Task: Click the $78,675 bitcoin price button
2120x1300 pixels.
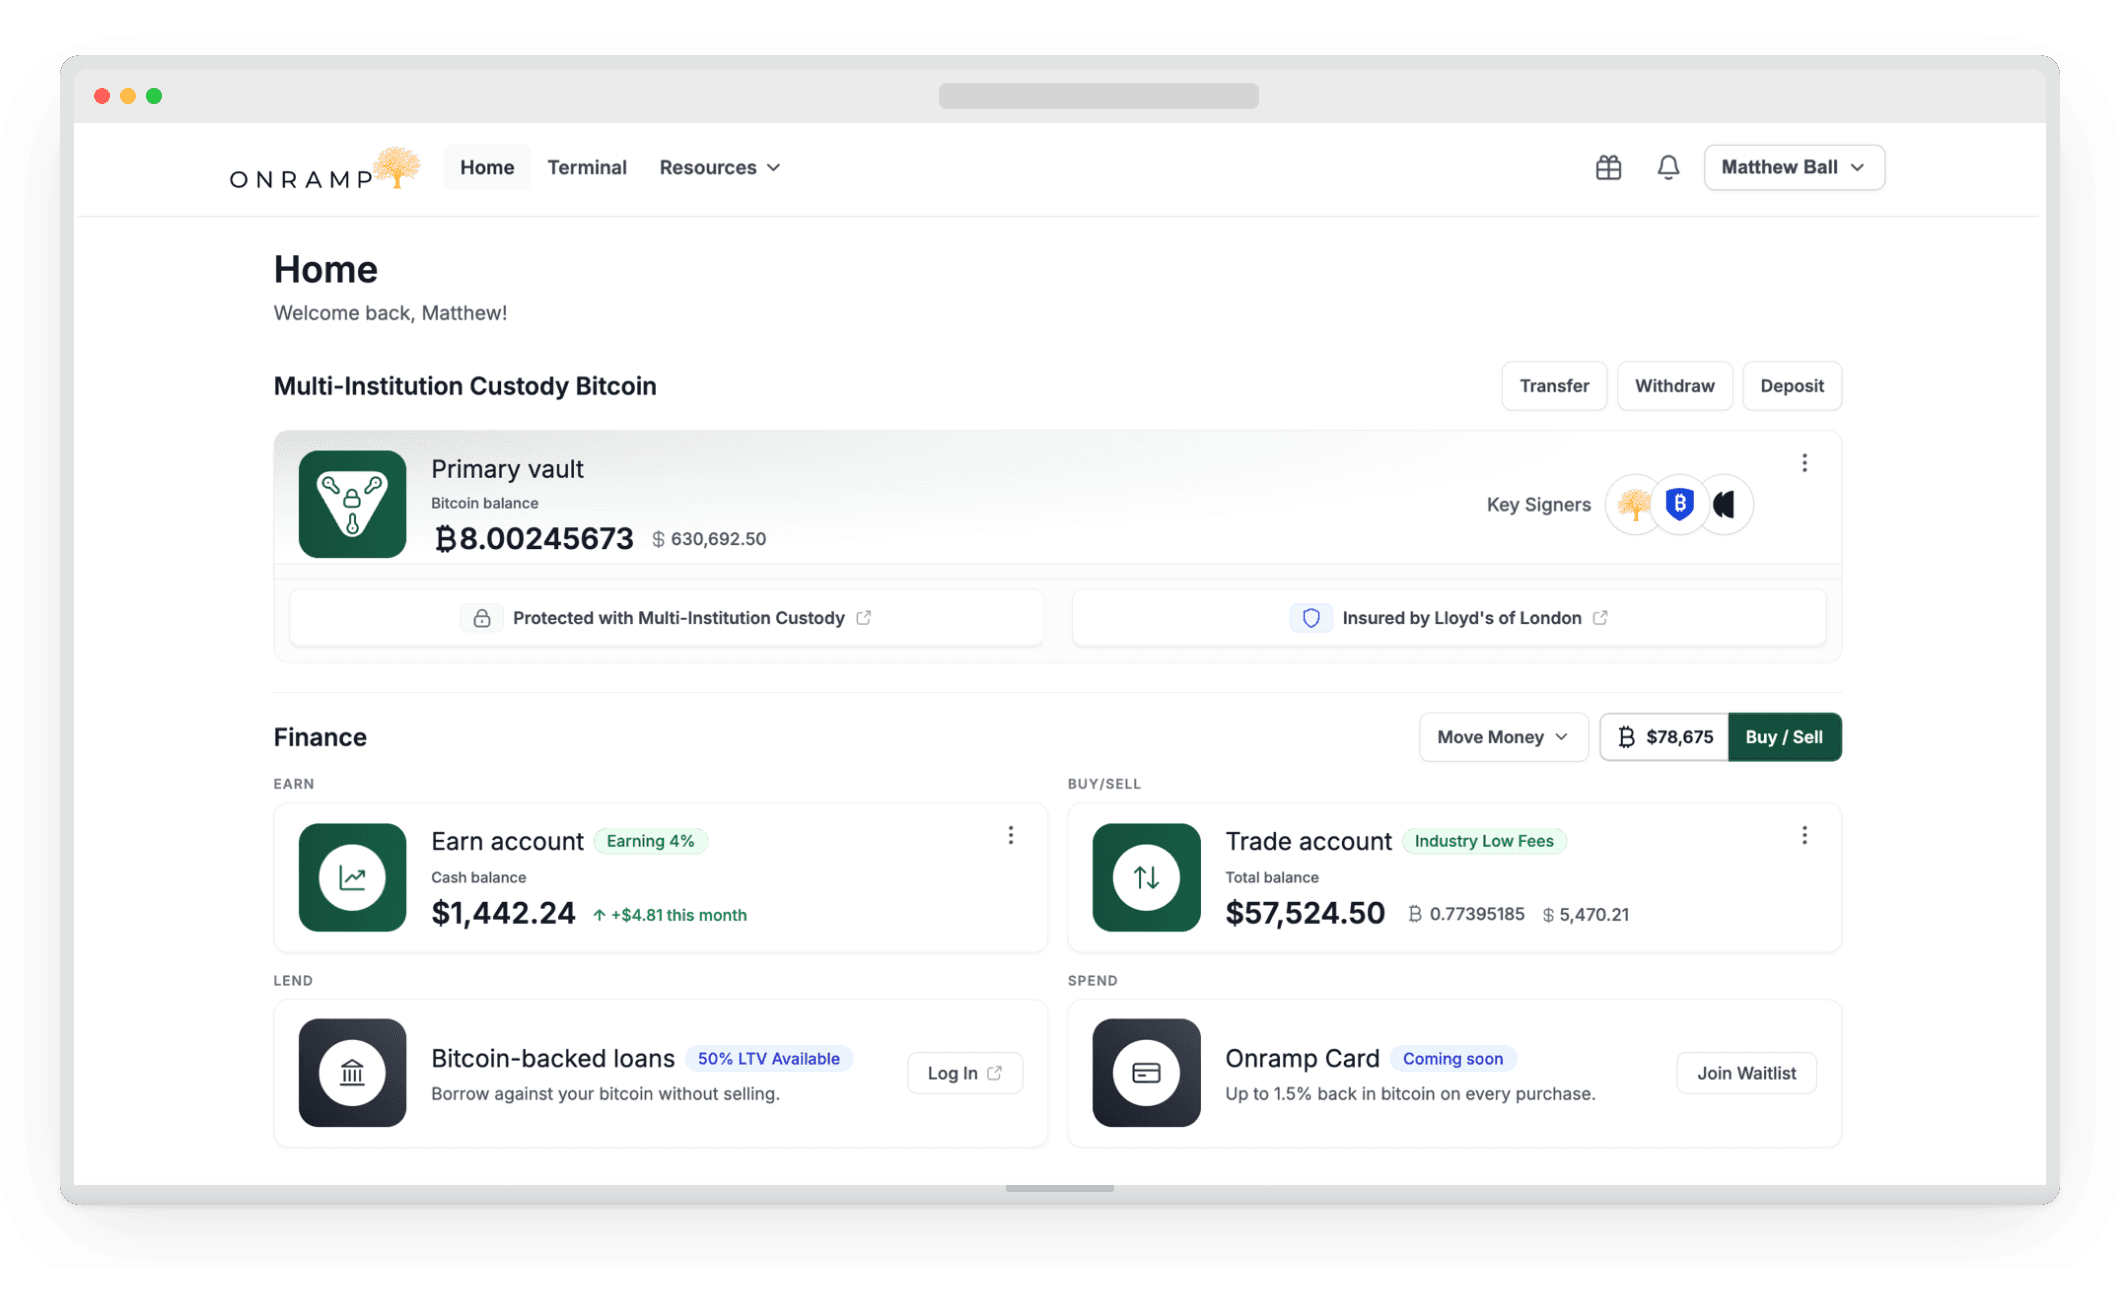Action: pyautogui.click(x=1664, y=737)
